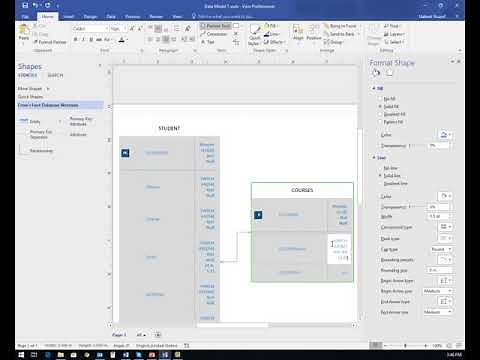Screen dimensions: 480x360
Task: Open the Search tab in Shapes pane
Action: [x=55, y=75]
